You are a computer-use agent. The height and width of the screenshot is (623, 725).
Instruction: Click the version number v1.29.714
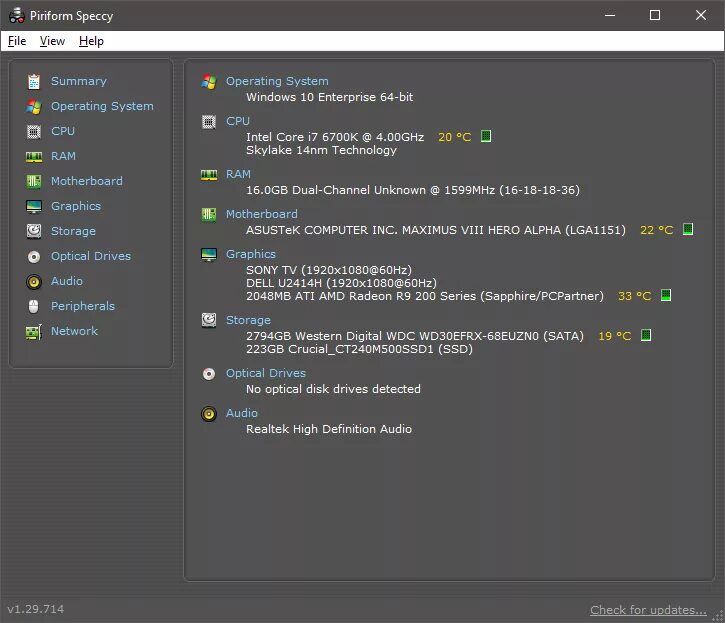pyautogui.click(x=36, y=609)
